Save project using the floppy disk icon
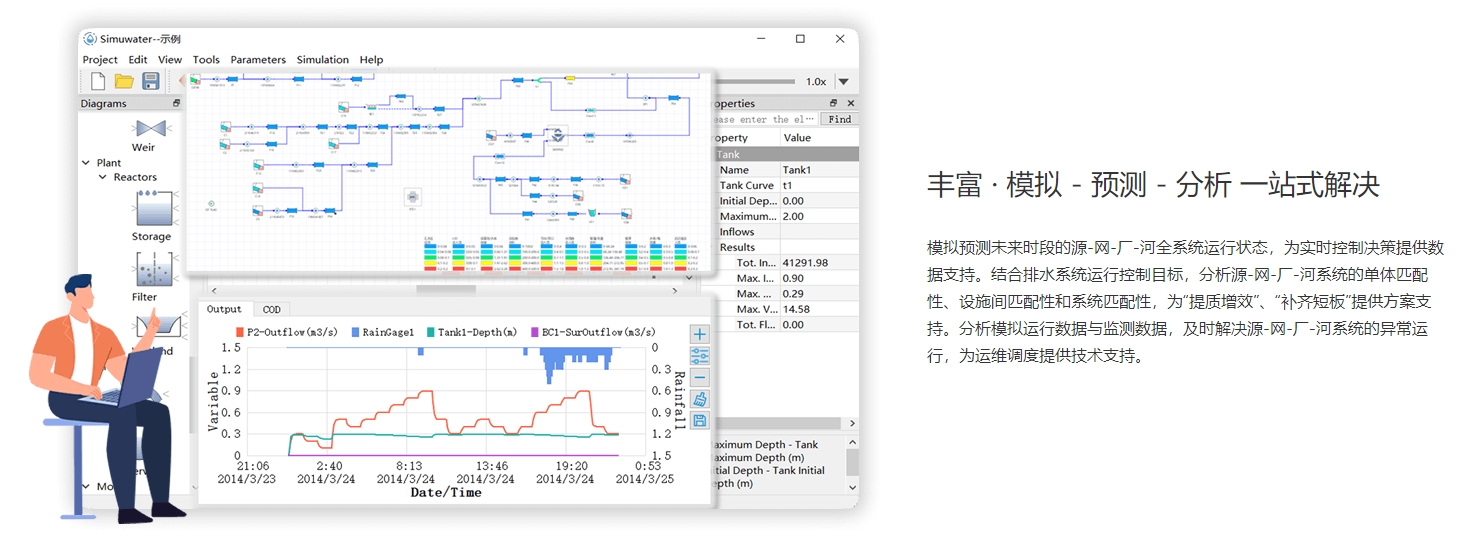This screenshot has height=552, width=1471. [x=150, y=81]
